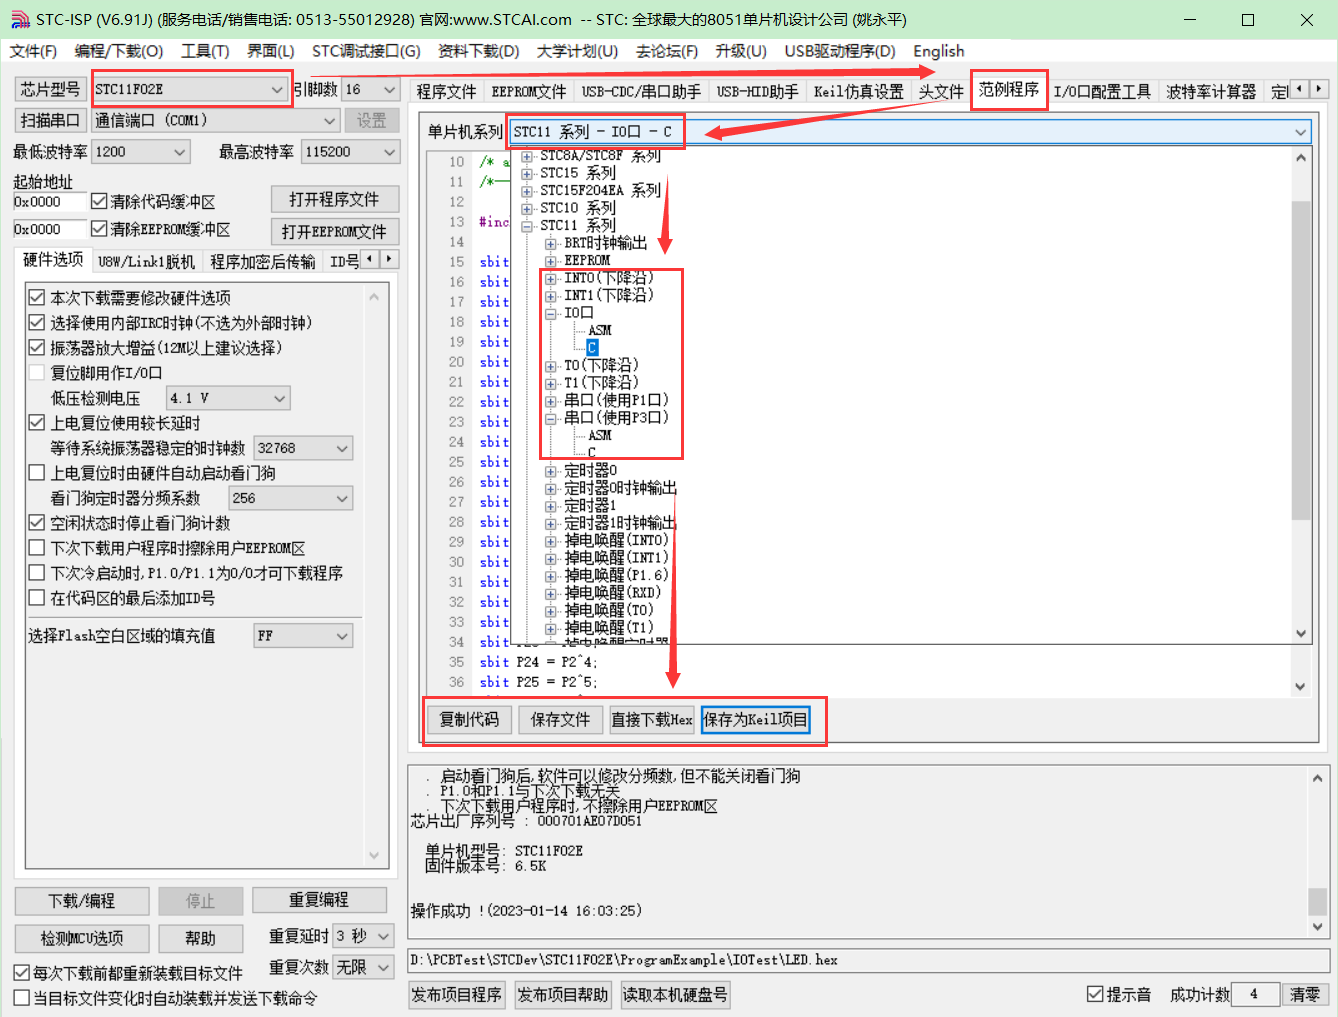Collapse the IO口 tree node
Screen dimensions: 1338x1017
coord(551,313)
